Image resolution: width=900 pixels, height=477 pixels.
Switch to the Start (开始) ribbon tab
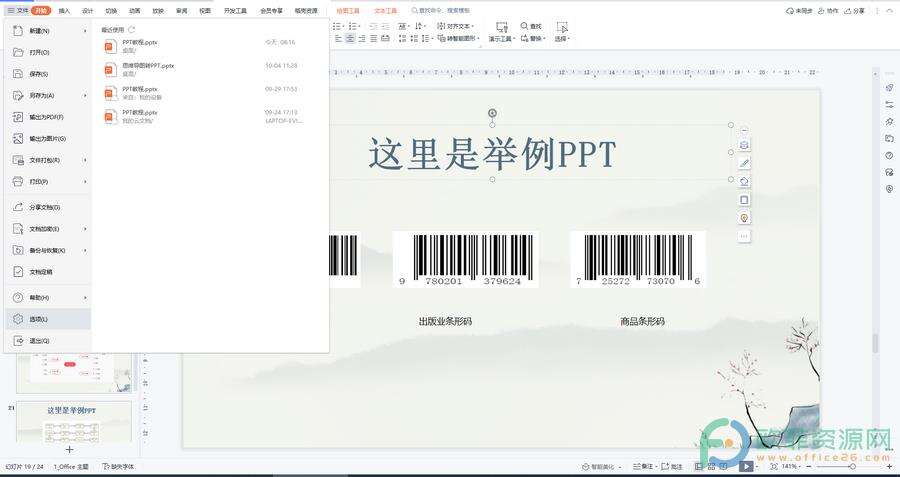tap(41, 10)
